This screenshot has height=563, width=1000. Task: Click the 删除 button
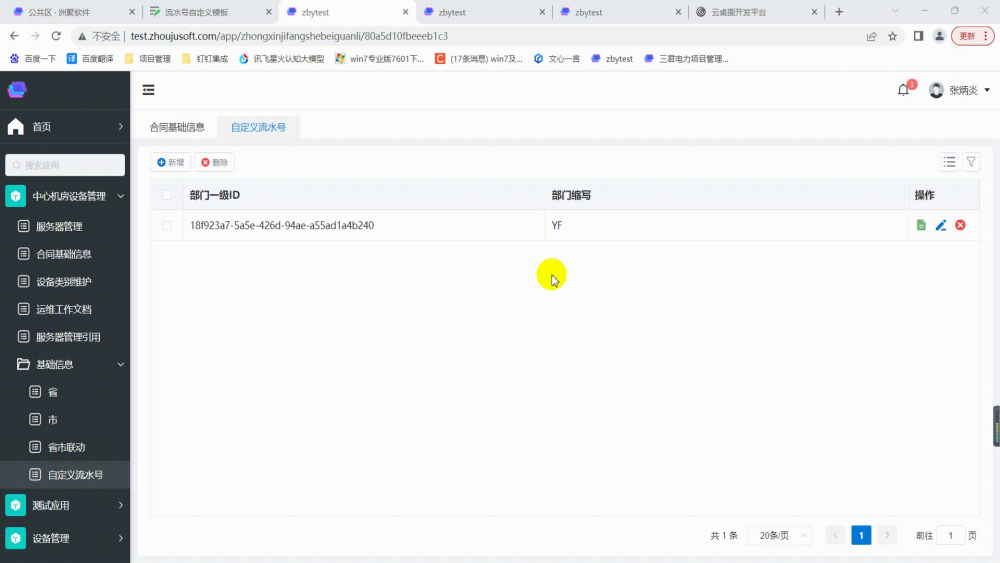click(x=214, y=162)
